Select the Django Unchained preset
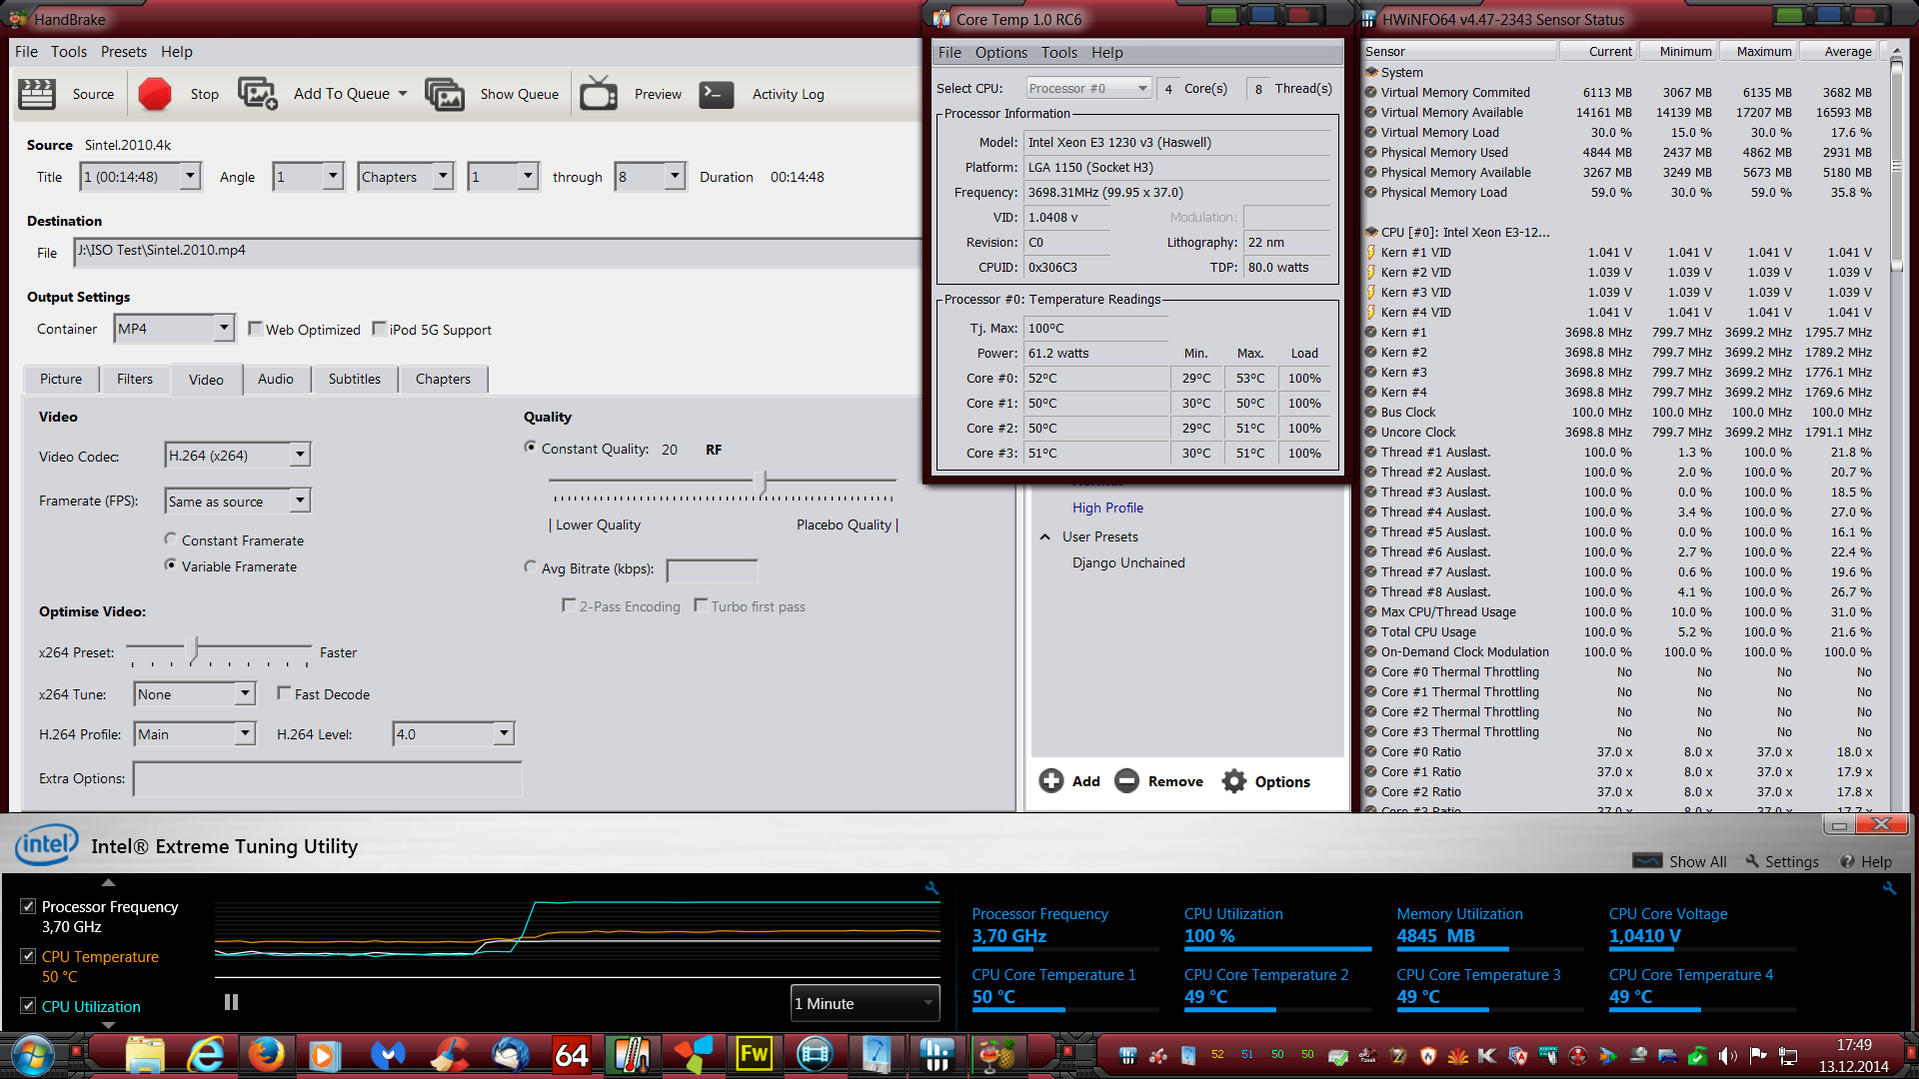This screenshot has height=1079, width=1919. pyautogui.click(x=1129, y=563)
